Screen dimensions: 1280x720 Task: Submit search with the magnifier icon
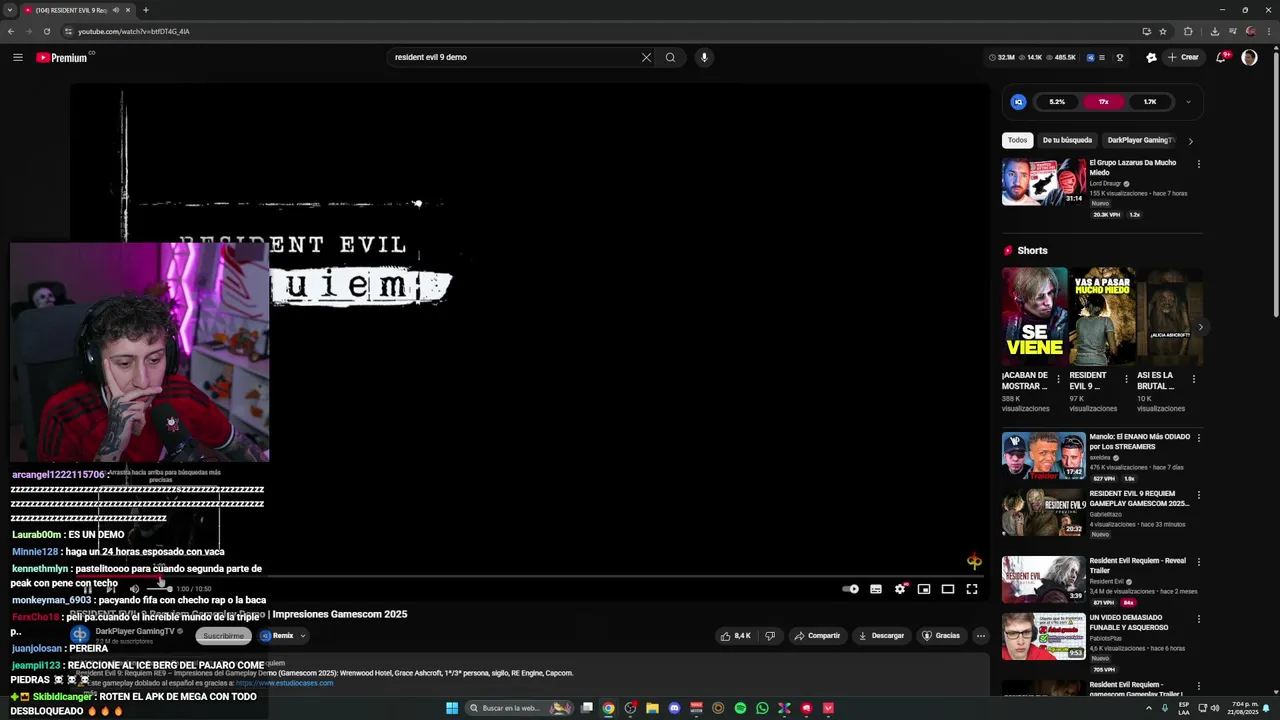[x=670, y=57]
